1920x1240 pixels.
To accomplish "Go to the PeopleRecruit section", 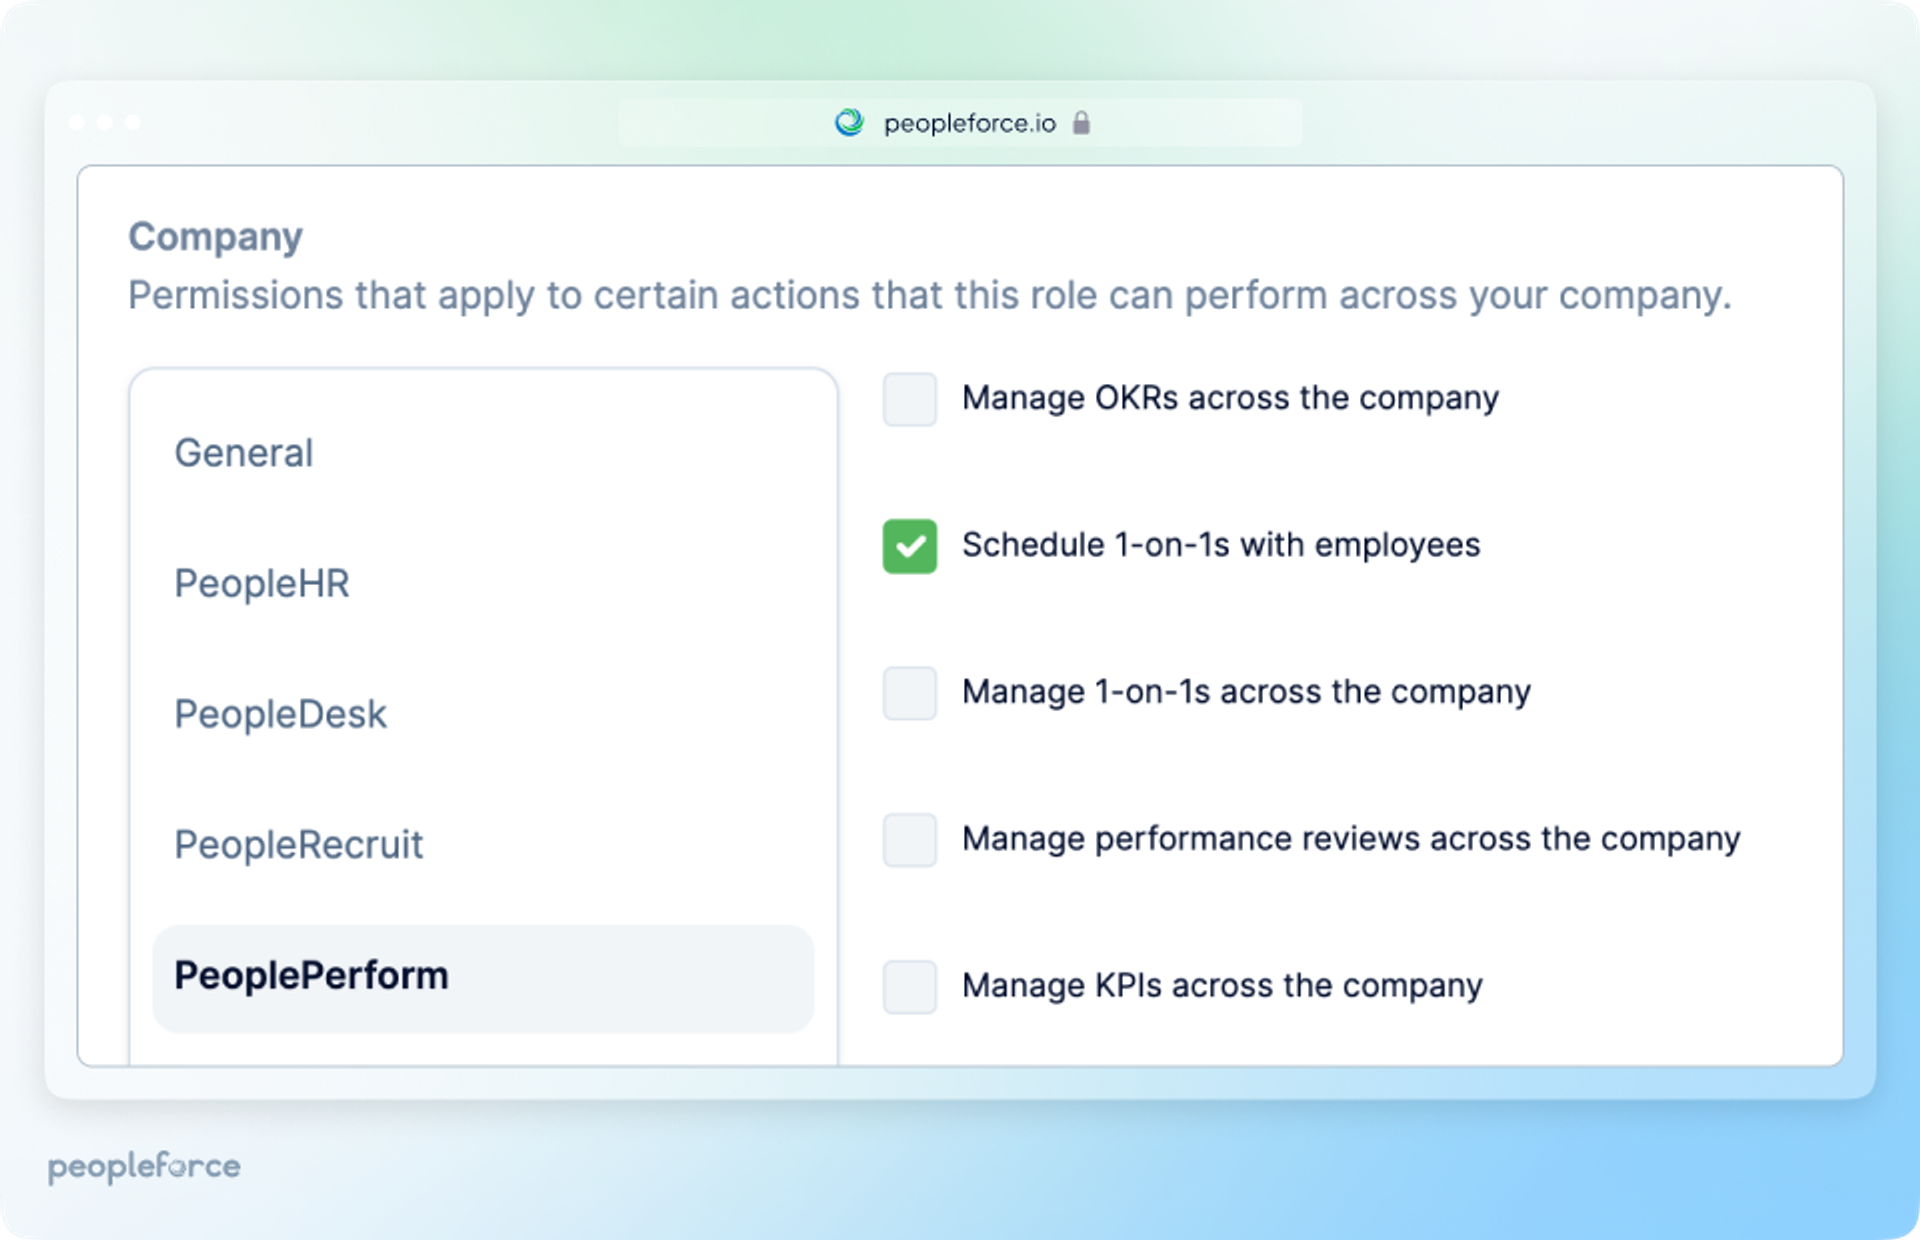I will (x=298, y=845).
